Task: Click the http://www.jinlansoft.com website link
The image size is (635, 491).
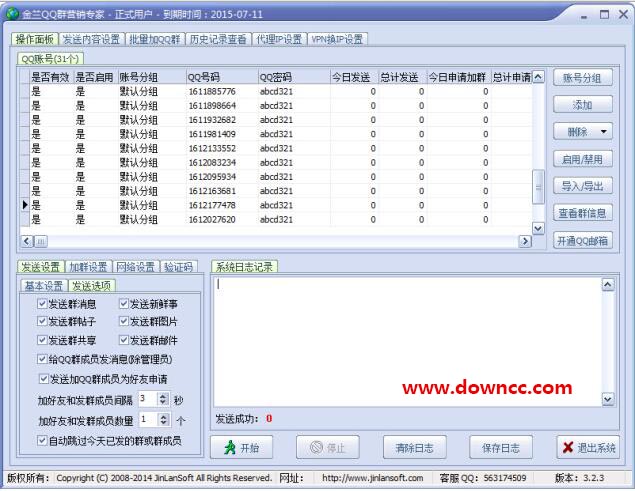Action: 373,478
